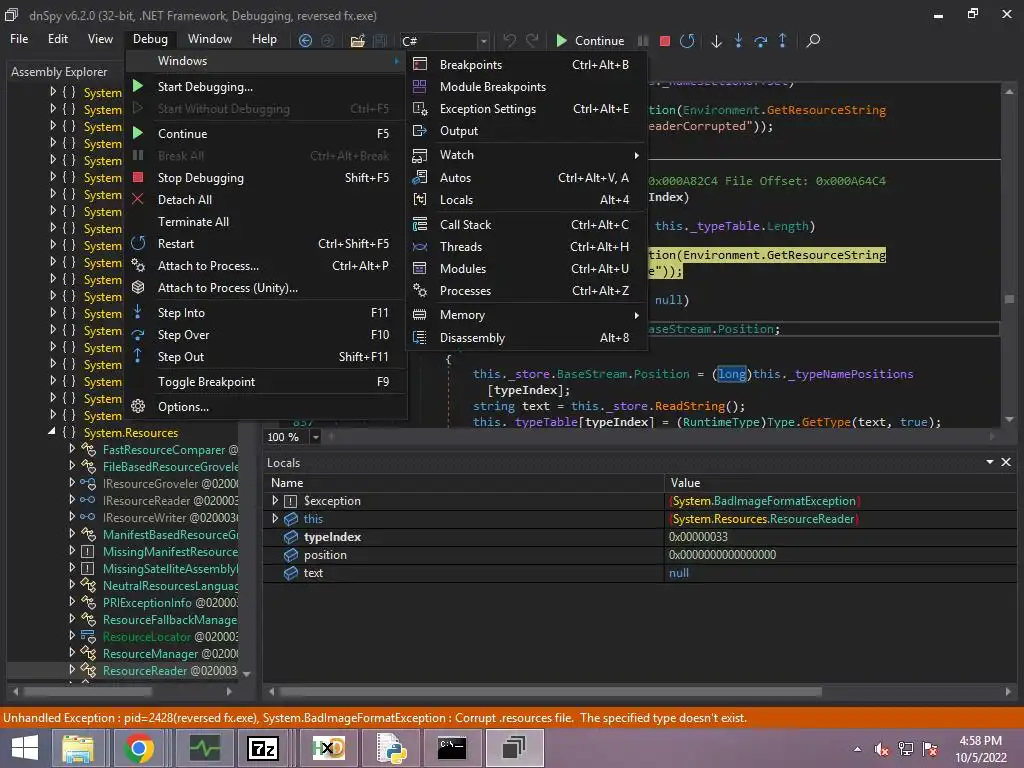Select Step Over from Debug menu
The width and height of the screenshot is (1024, 768).
[183, 335]
